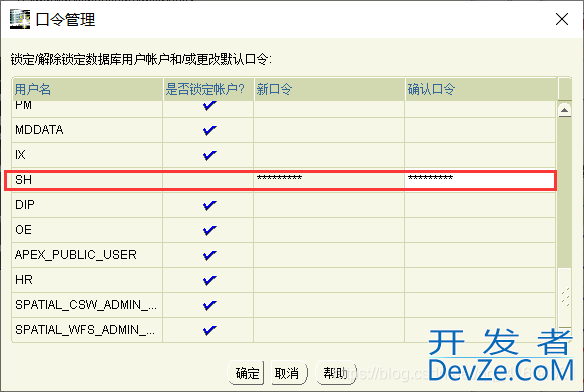Click the new password field for SH
Screen dimensions: 584x392
[x=329, y=180]
